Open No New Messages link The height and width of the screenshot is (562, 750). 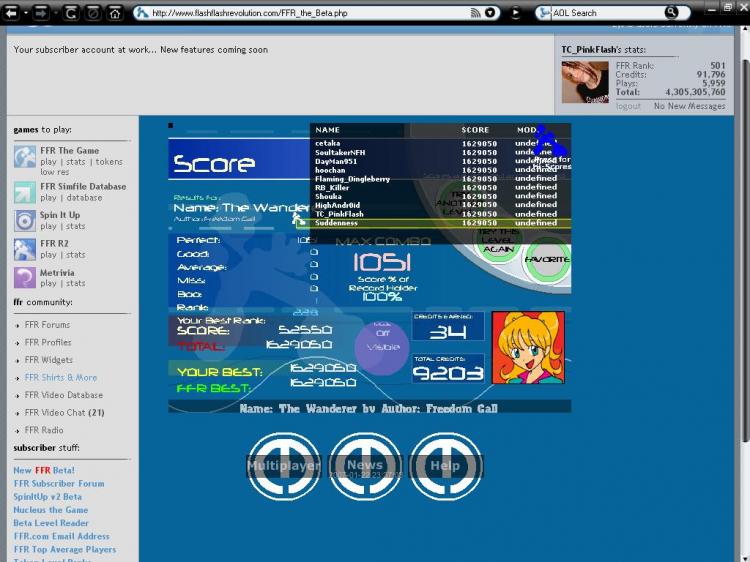point(689,106)
